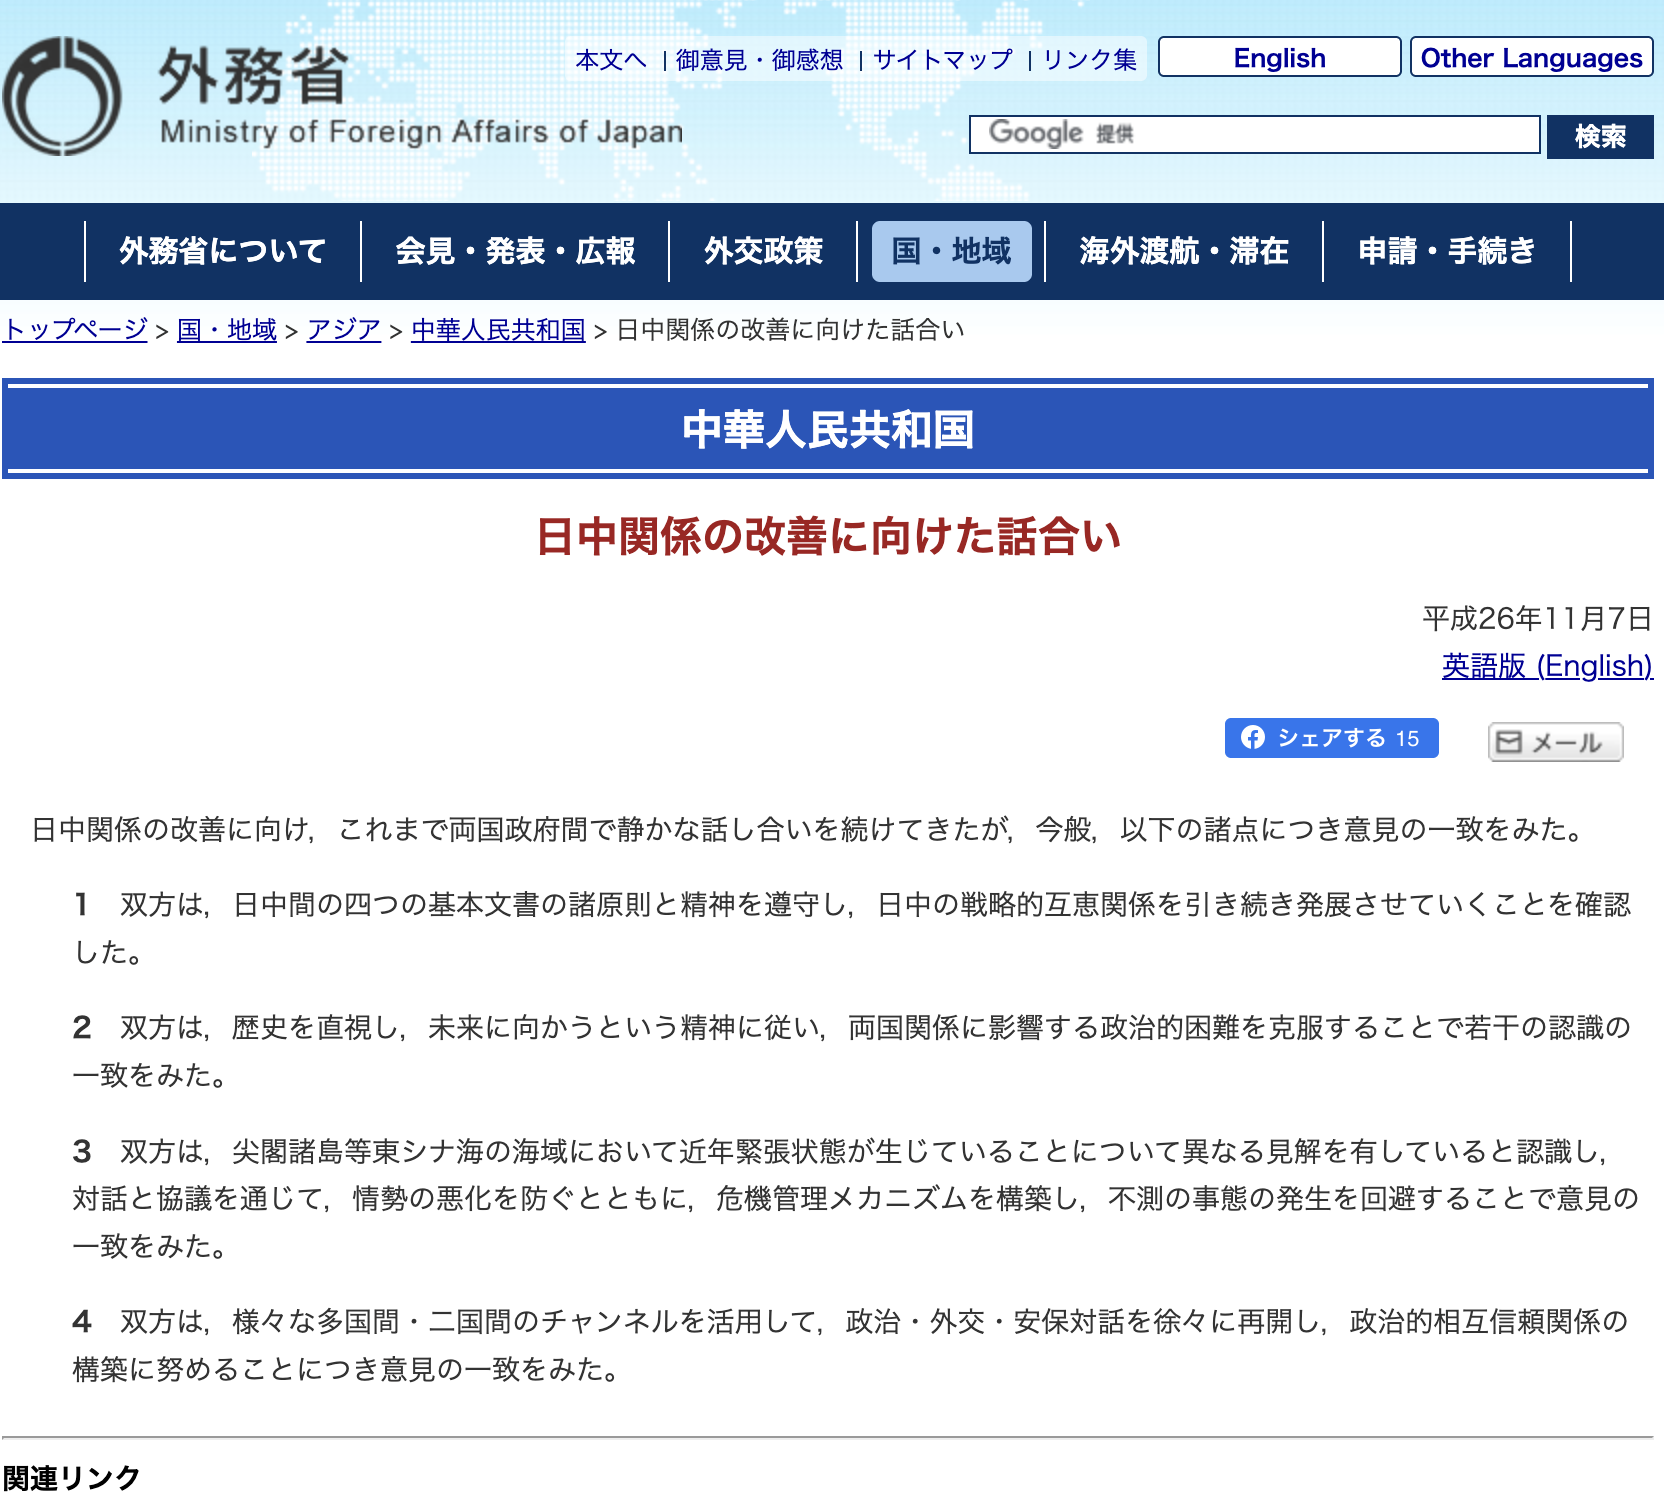Switch the site to English

1279,58
